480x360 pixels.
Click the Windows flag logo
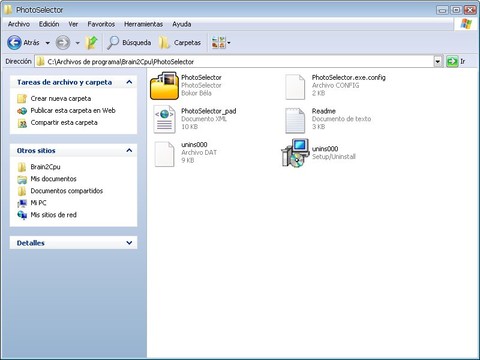pyautogui.click(x=466, y=24)
